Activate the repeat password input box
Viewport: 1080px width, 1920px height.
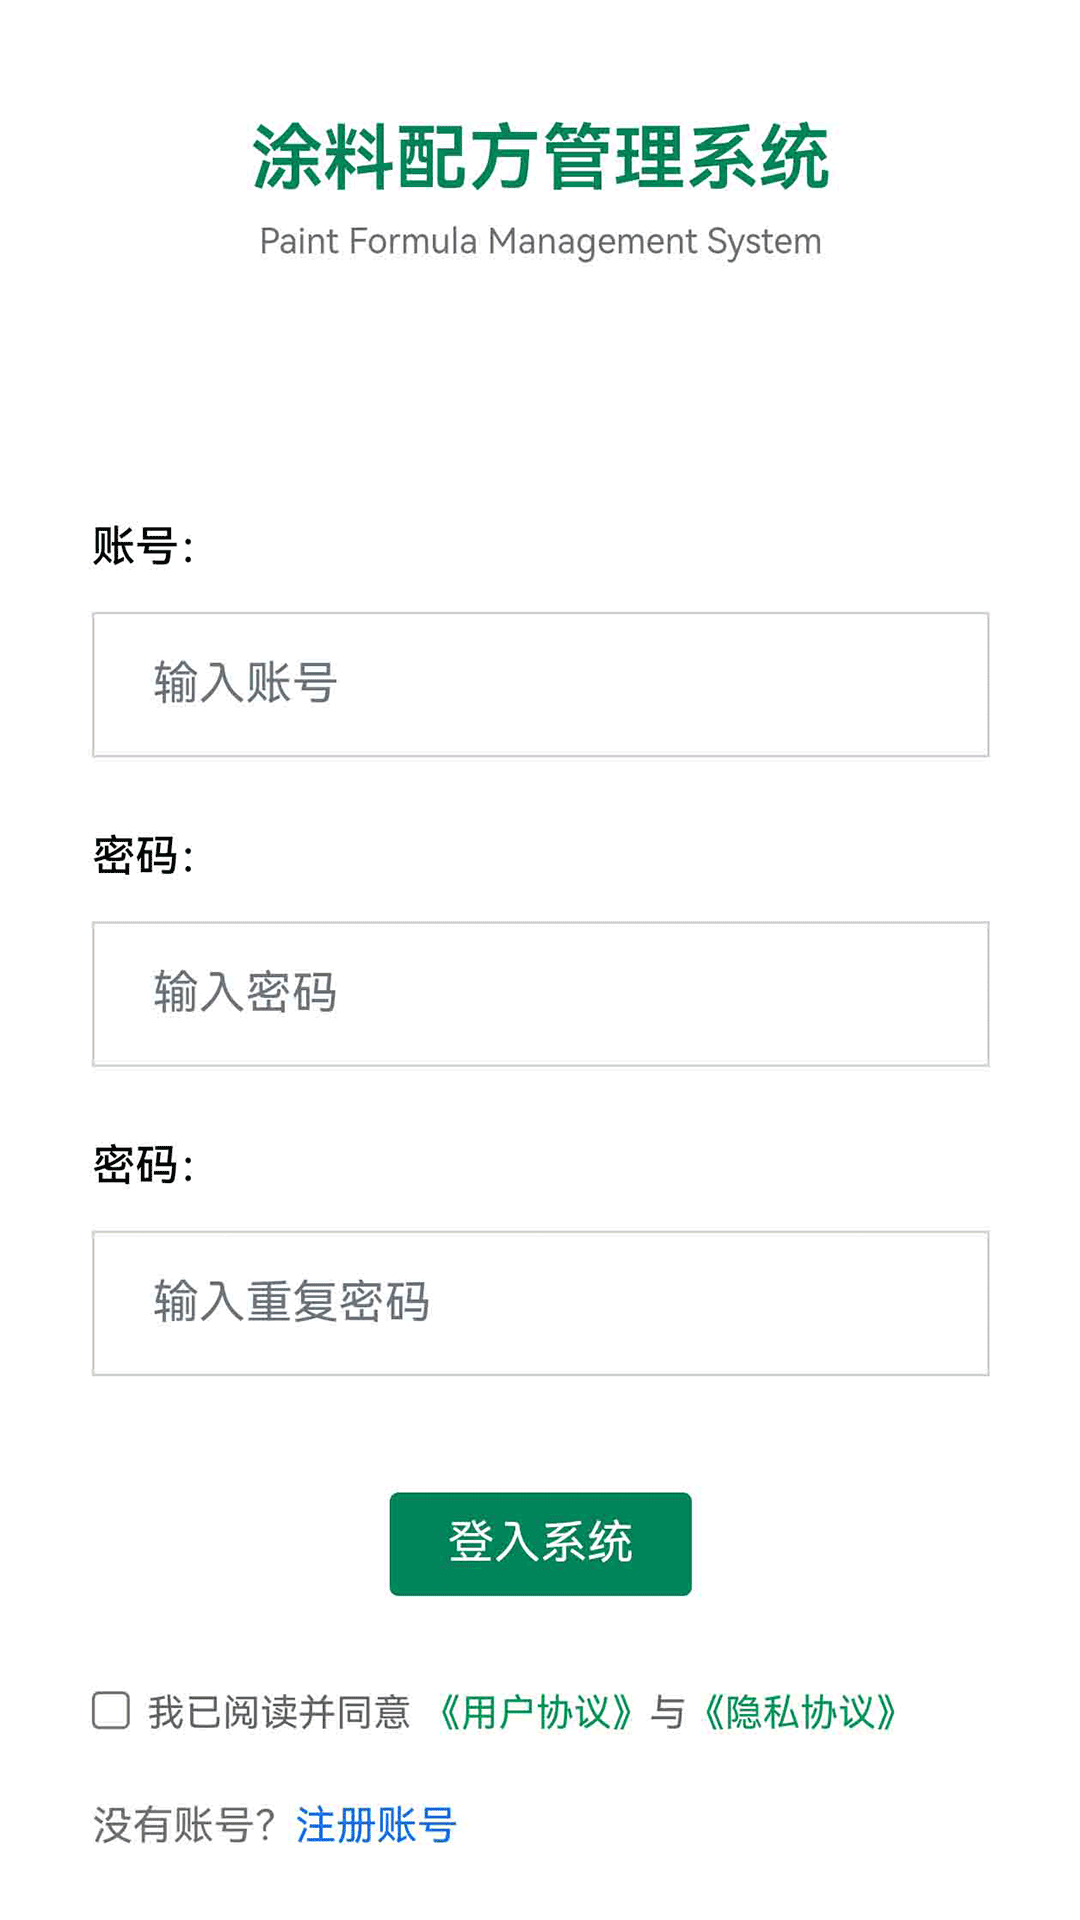pyautogui.click(x=540, y=1302)
